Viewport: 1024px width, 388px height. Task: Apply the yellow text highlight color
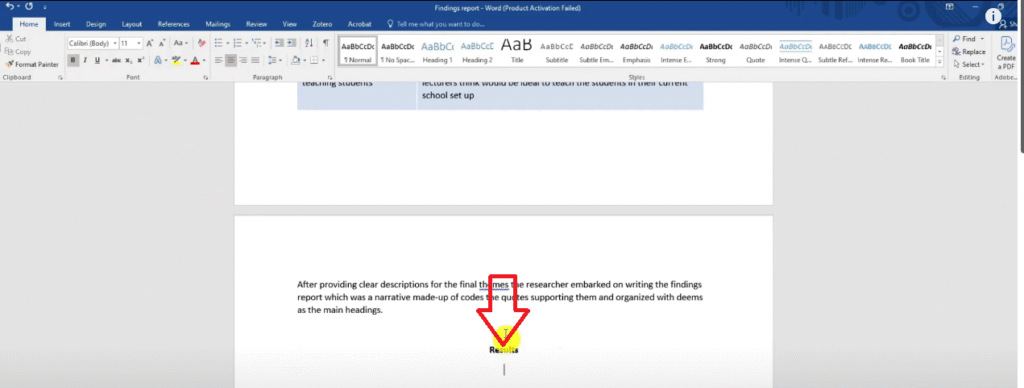175,60
